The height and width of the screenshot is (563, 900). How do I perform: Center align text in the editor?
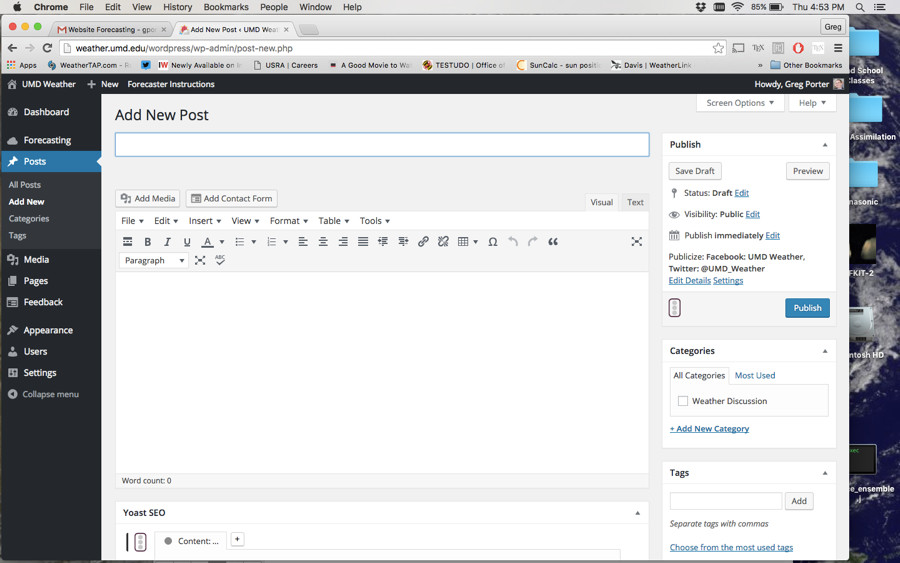(x=323, y=242)
